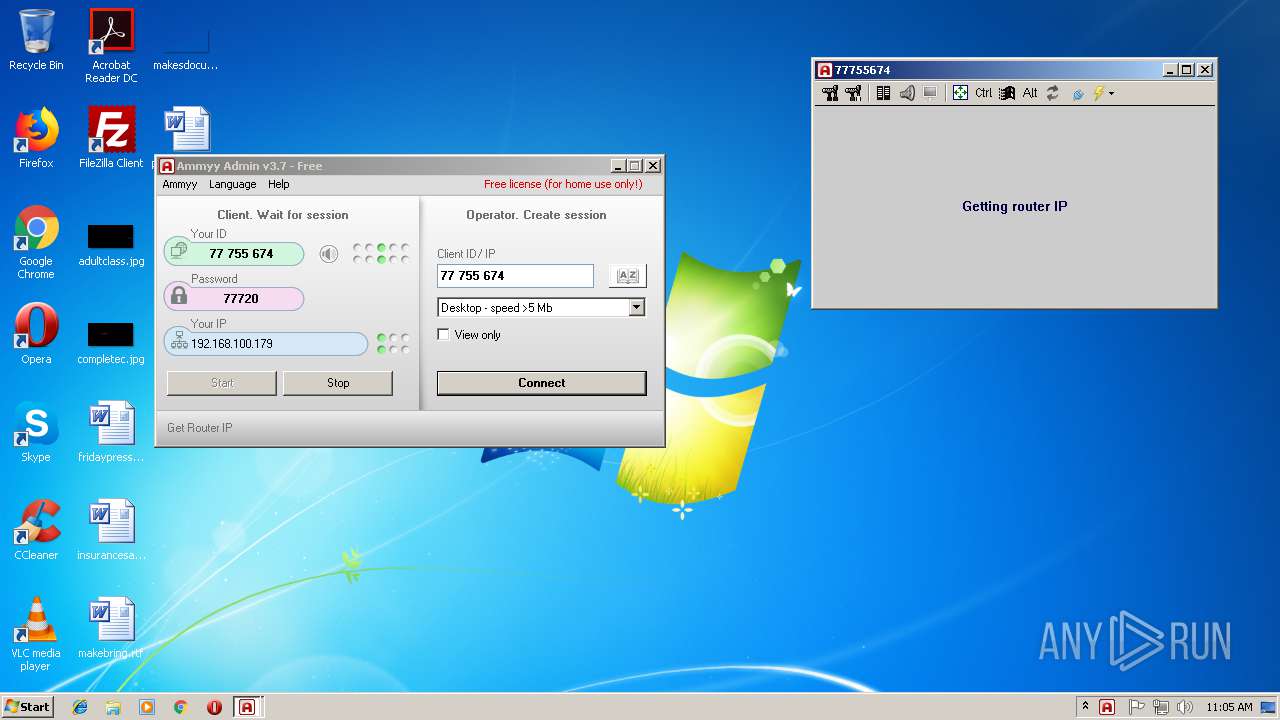Show hidden tray icons arrow

coord(1086,706)
